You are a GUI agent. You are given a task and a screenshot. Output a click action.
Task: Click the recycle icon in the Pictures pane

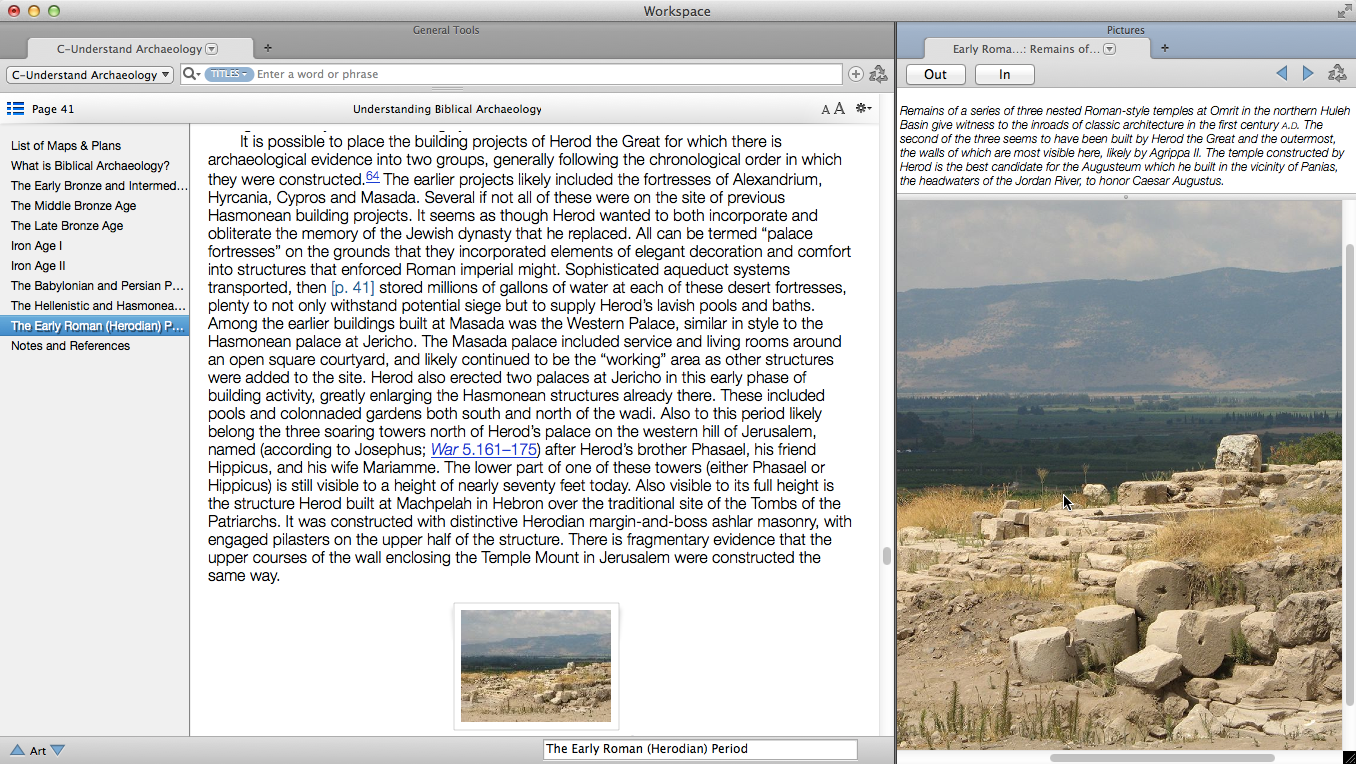[1336, 74]
